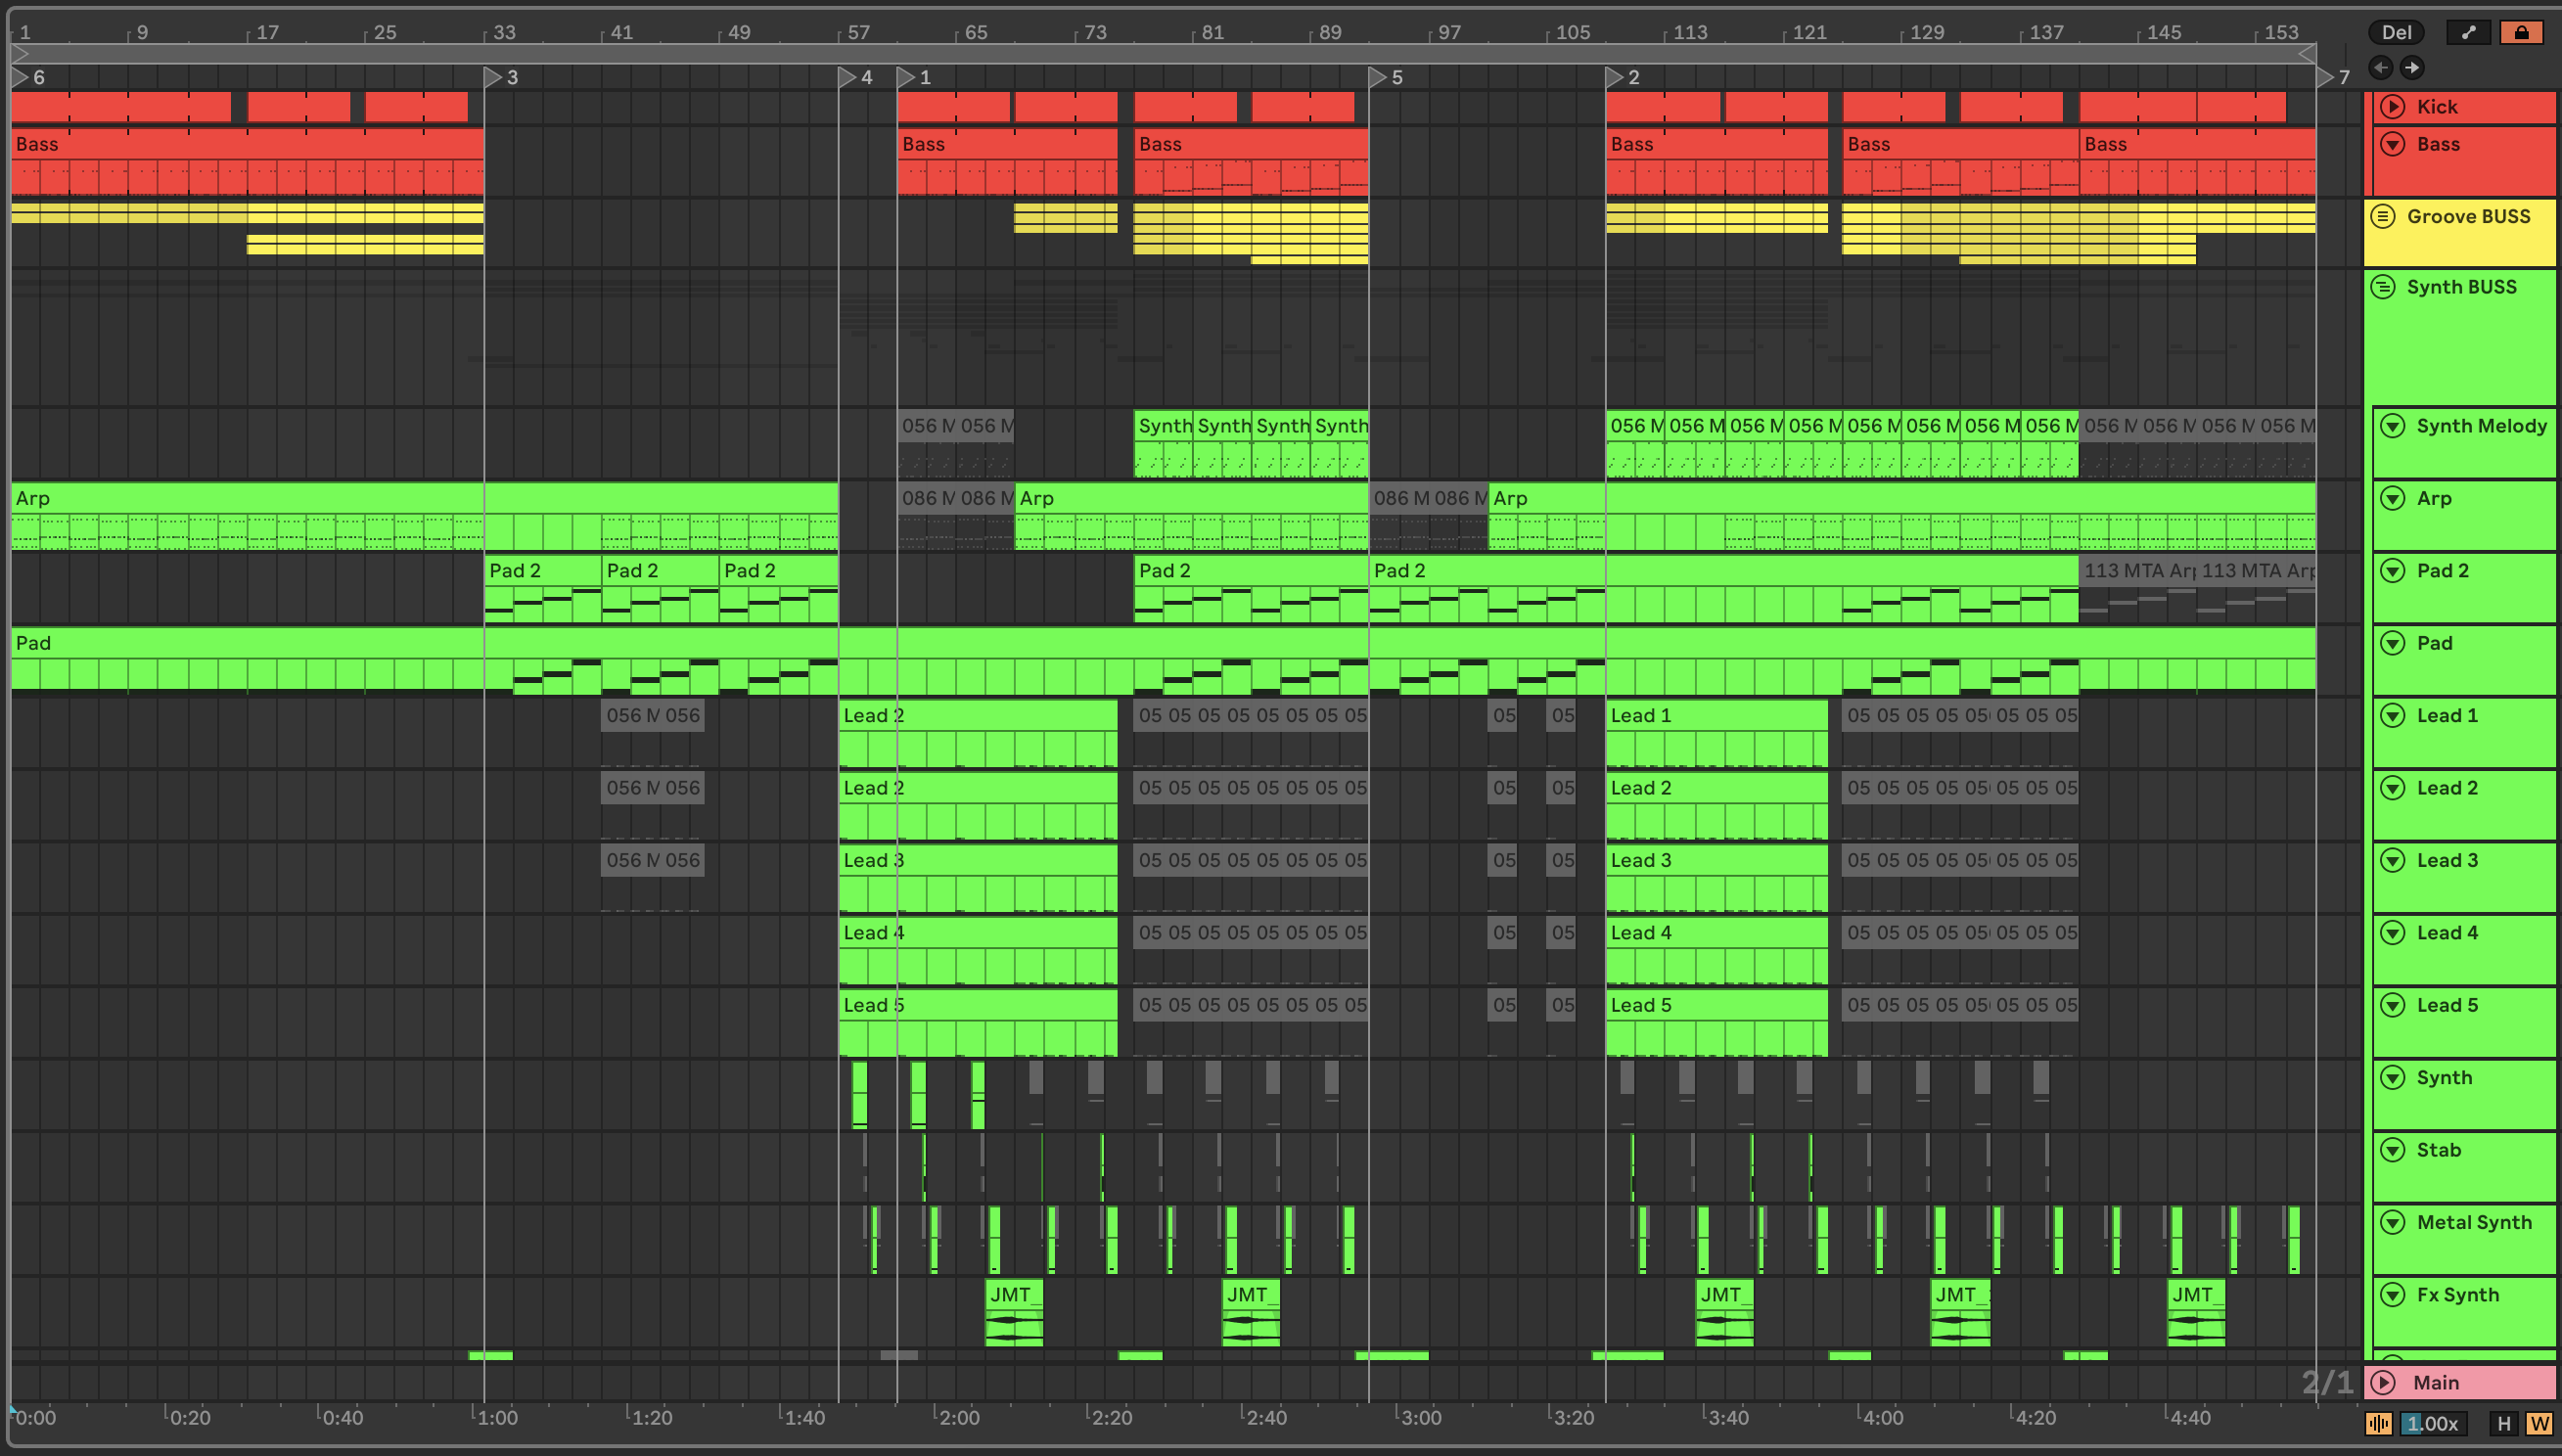The height and width of the screenshot is (1456, 2562).
Task: Jump to next locator arrow
Action: tap(2412, 68)
